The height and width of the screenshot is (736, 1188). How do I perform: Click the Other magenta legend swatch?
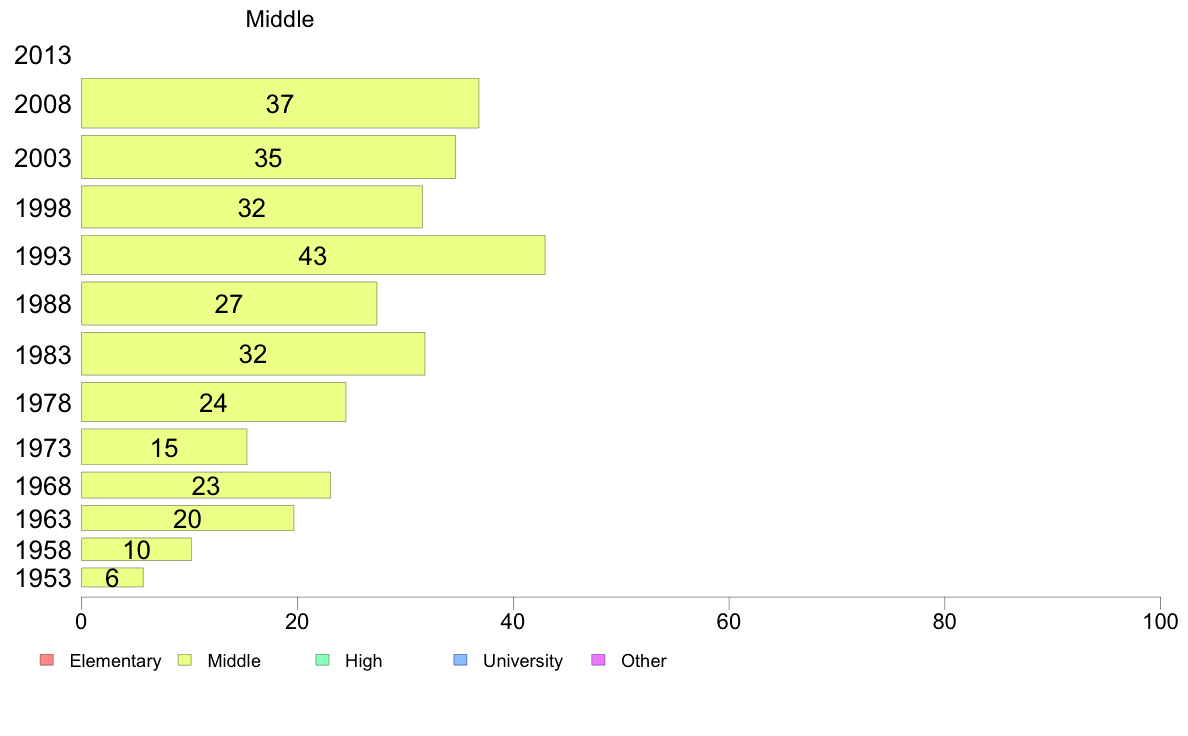(598, 660)
